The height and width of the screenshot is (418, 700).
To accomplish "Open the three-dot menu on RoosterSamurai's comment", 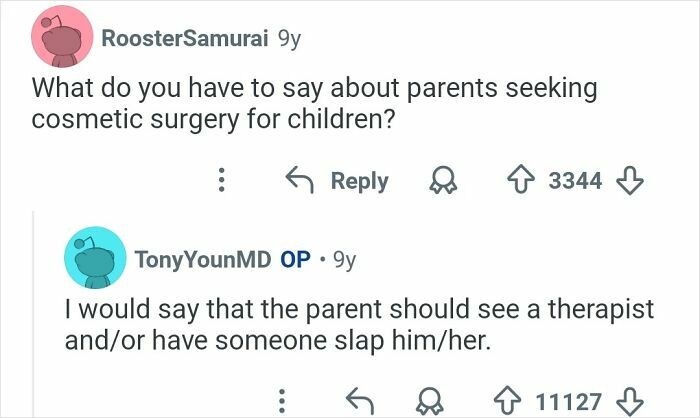I will [x=222, y=181].
